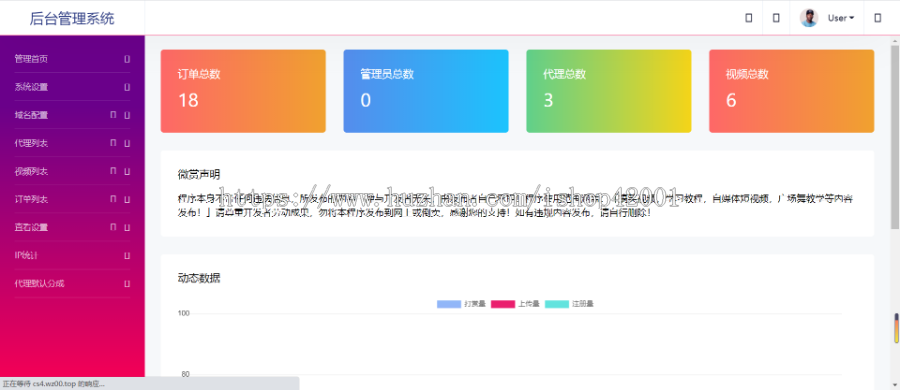Click the icon glyph in 代理默认分成 row

pyautogui.click(x=127, y=284)
